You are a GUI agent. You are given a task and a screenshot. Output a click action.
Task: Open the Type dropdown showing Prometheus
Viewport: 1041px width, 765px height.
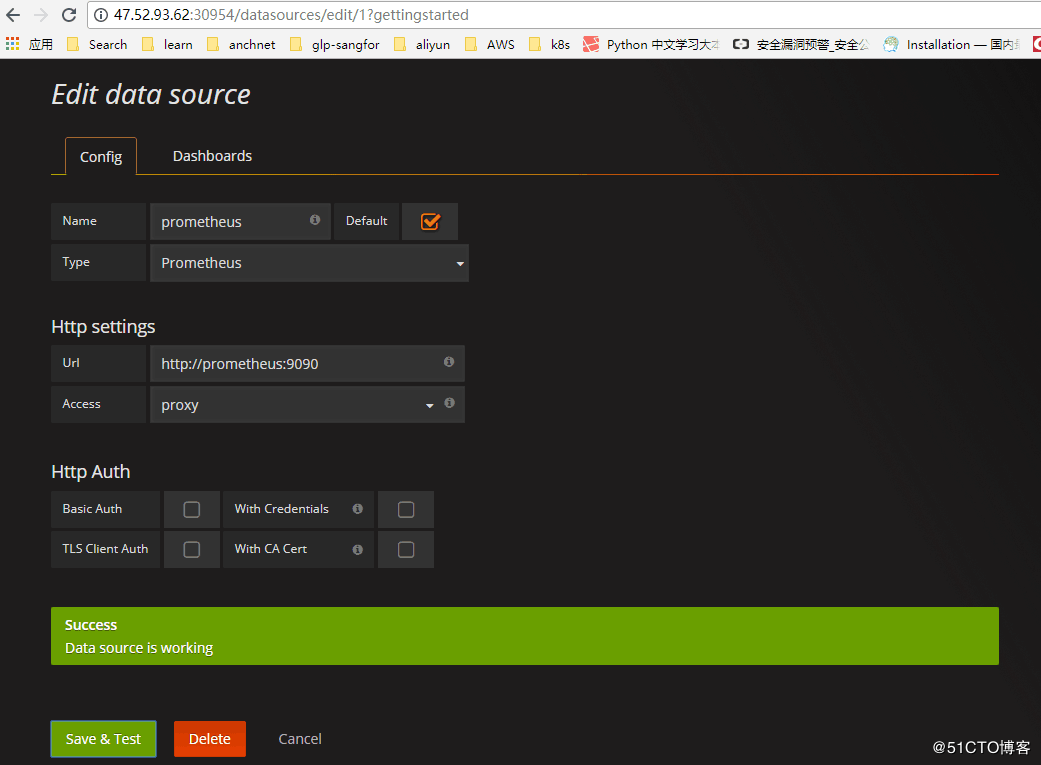click(x=309, y=263)
